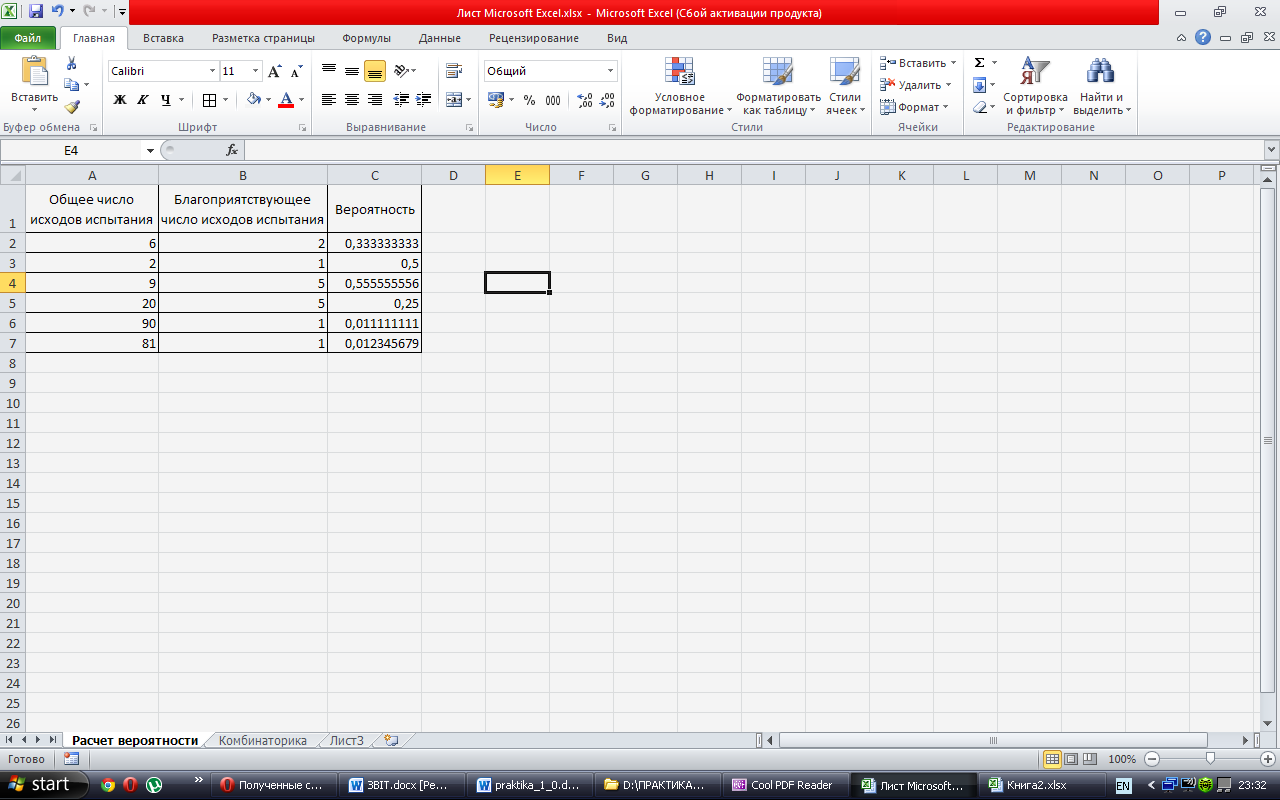Open the Файл tab
Screen dimensions: 1280x800
click(28, 38)
